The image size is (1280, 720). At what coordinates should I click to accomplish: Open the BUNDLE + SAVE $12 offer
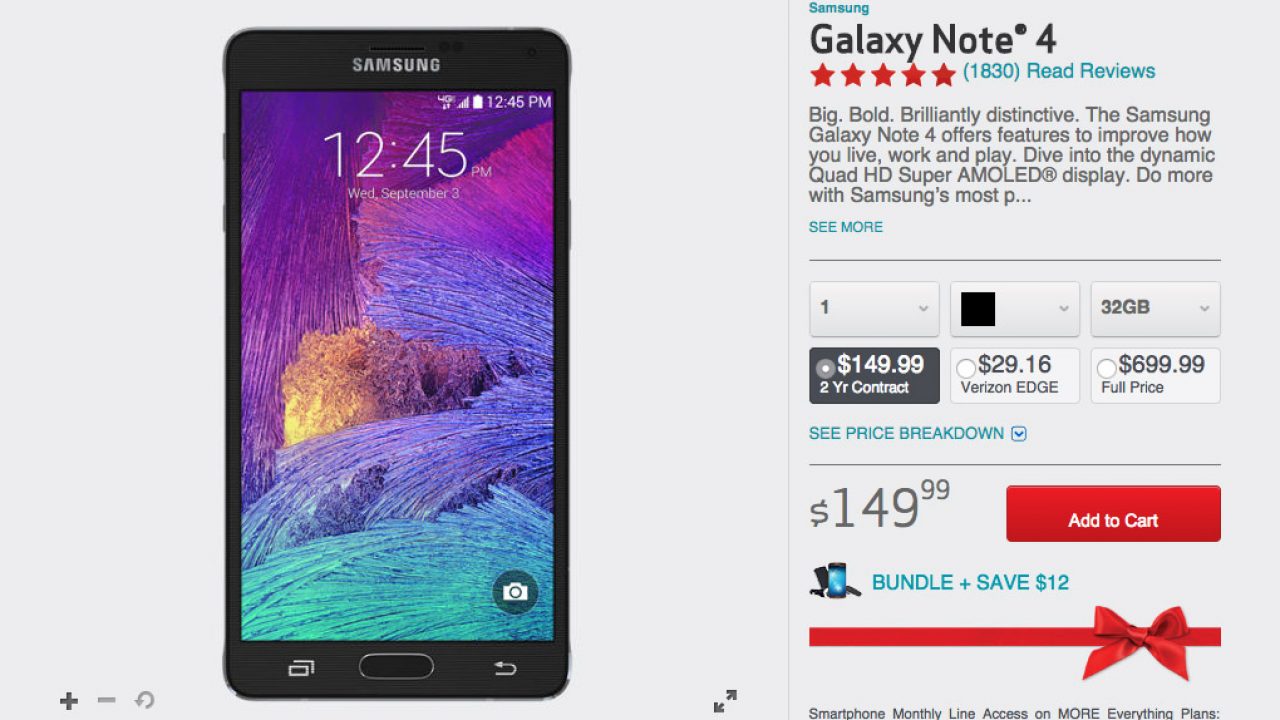pyautogui.click(x=970, y=582)
